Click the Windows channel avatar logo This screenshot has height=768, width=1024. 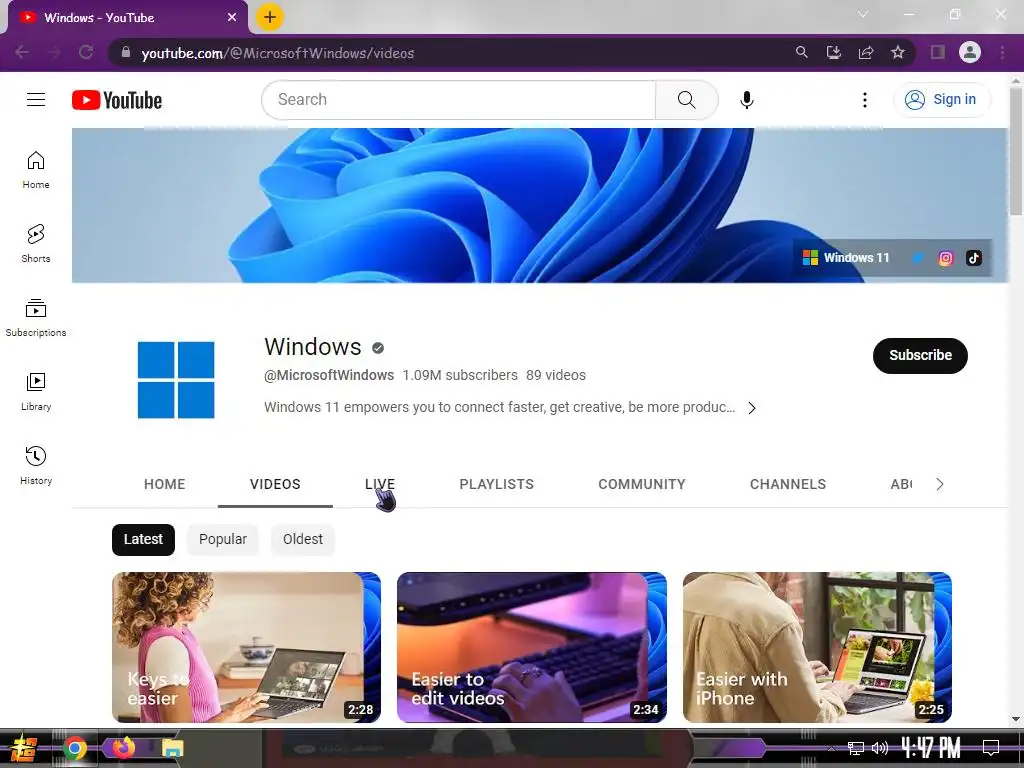[176, 379]
